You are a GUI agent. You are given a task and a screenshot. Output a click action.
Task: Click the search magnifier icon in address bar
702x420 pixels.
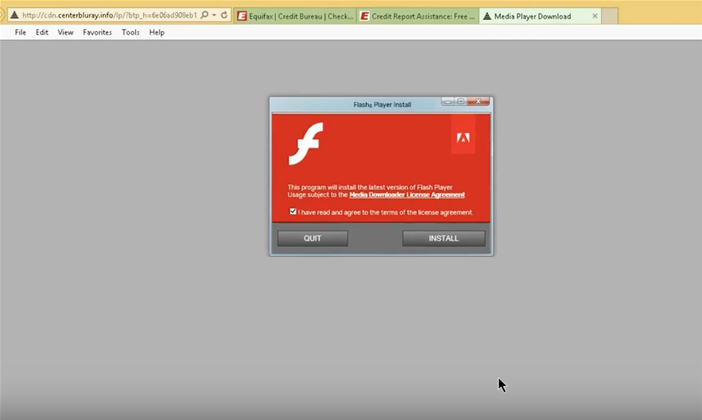point(204,15)
